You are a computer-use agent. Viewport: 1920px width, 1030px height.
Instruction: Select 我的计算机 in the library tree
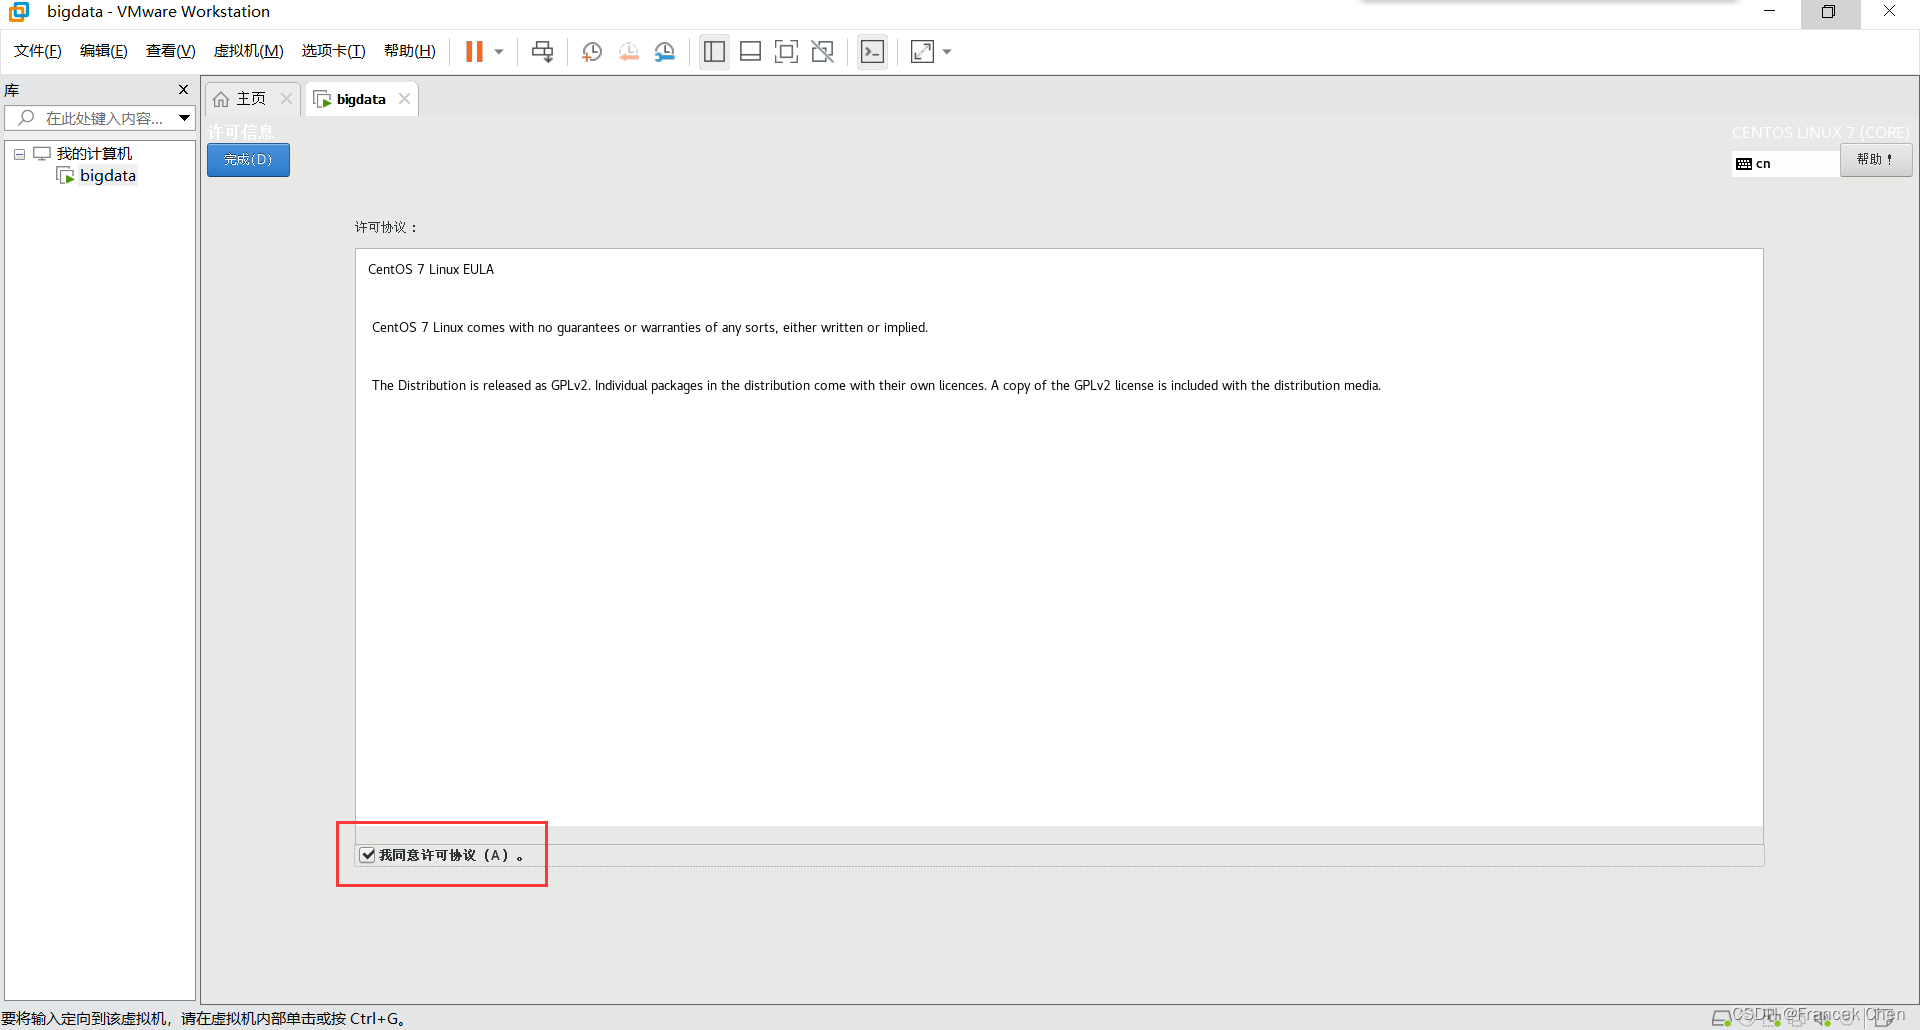94,153
